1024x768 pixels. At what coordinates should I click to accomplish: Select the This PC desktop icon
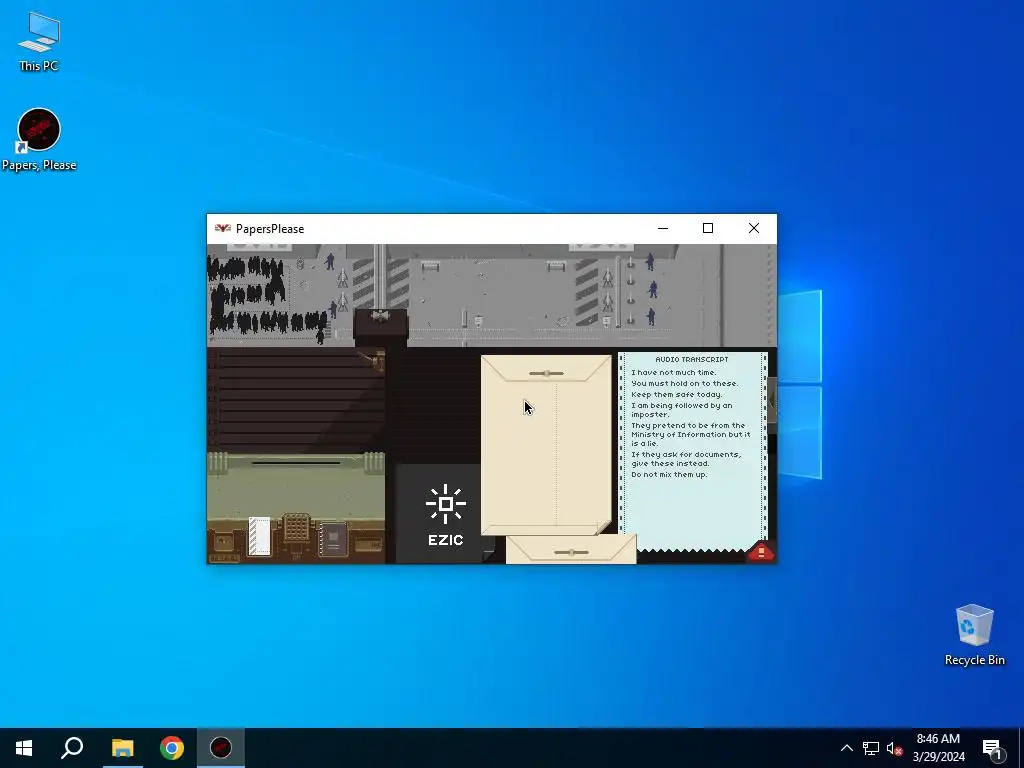(39, 41)
